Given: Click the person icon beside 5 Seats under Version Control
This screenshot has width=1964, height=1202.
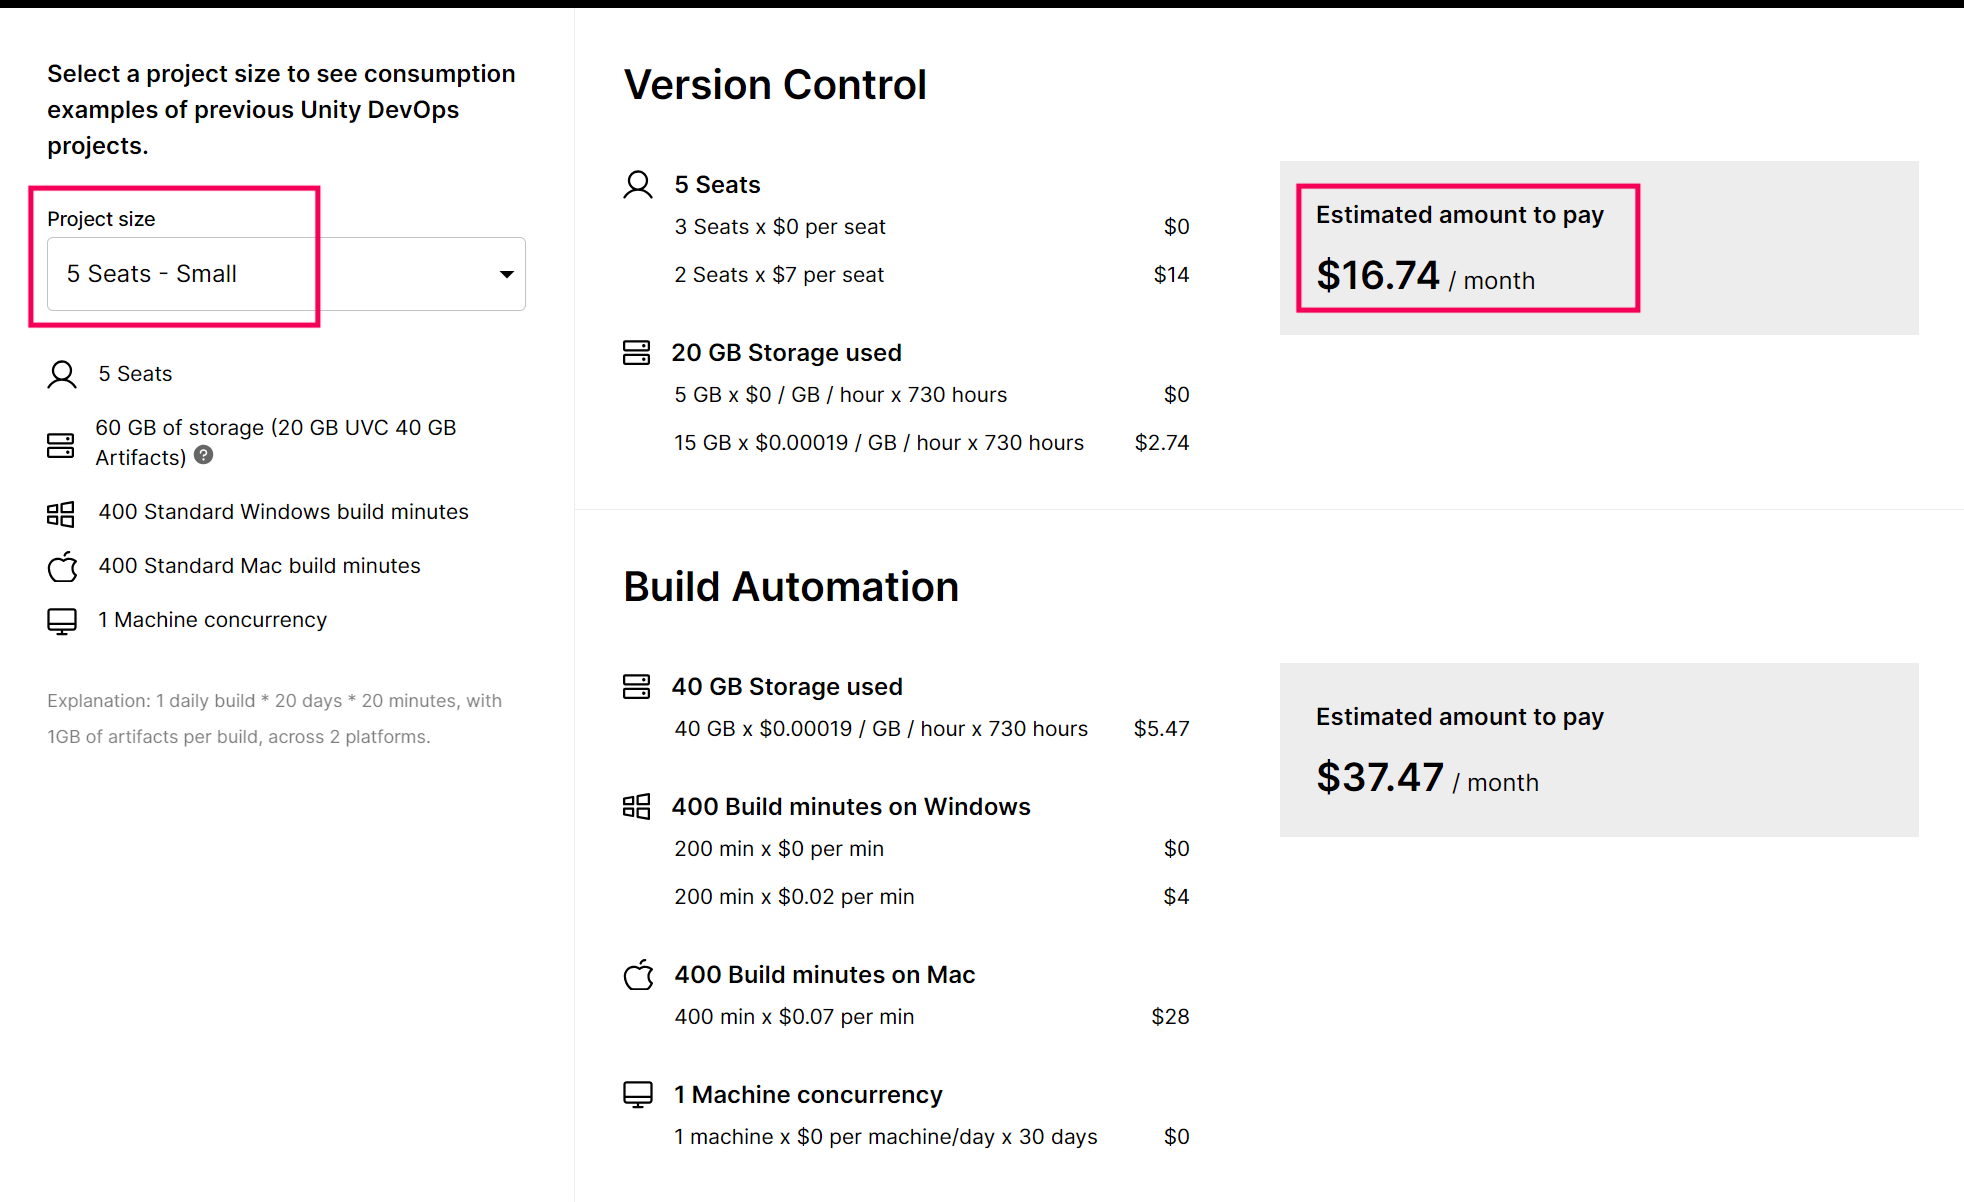Looking at the screenshot, I should [637, 184].
